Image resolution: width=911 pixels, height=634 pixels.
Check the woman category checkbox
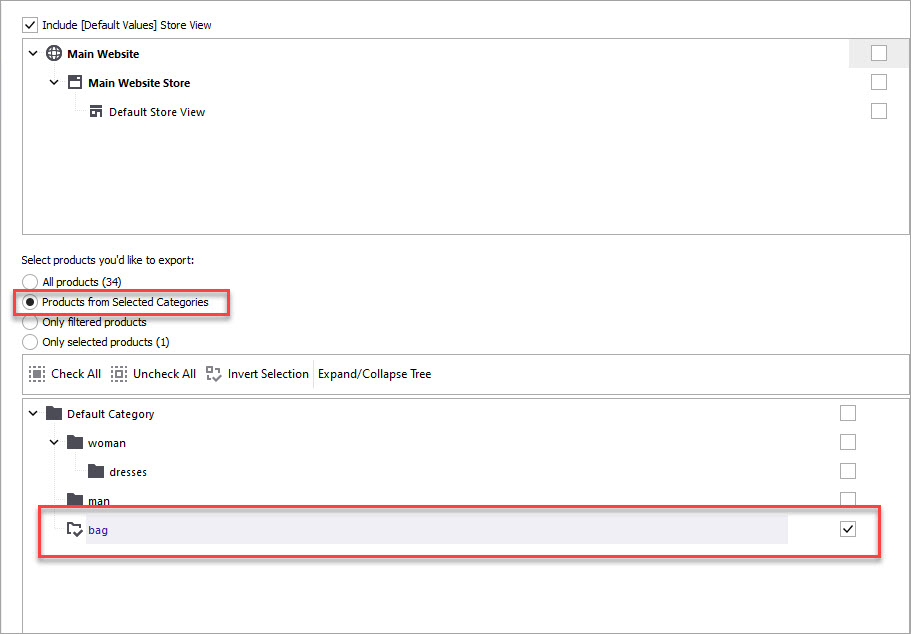coord(848,442)
